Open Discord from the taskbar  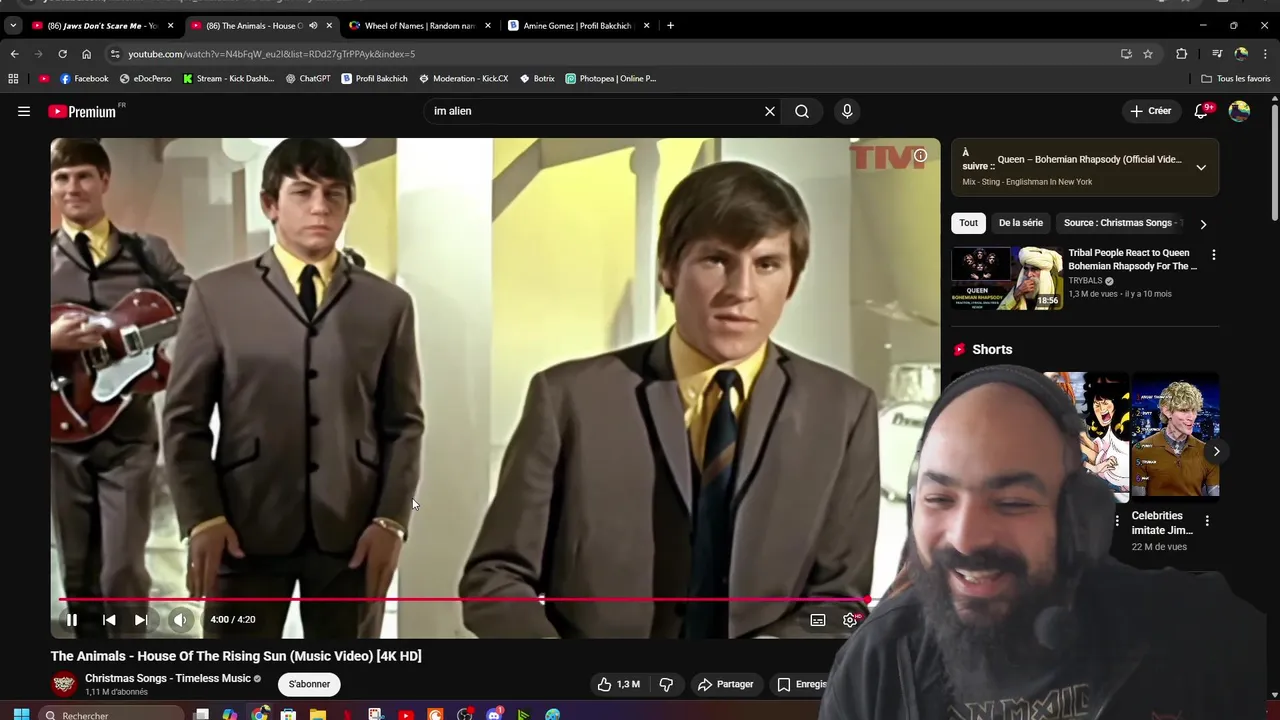click(x=494, y=714)
